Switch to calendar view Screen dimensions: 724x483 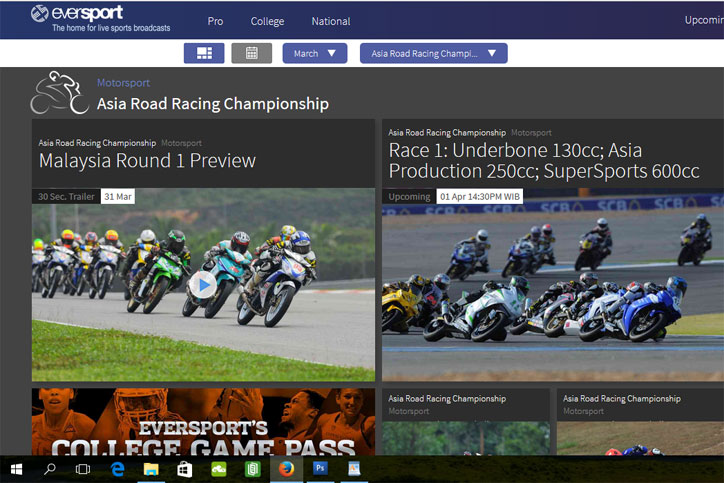click(x=252, y=53)
